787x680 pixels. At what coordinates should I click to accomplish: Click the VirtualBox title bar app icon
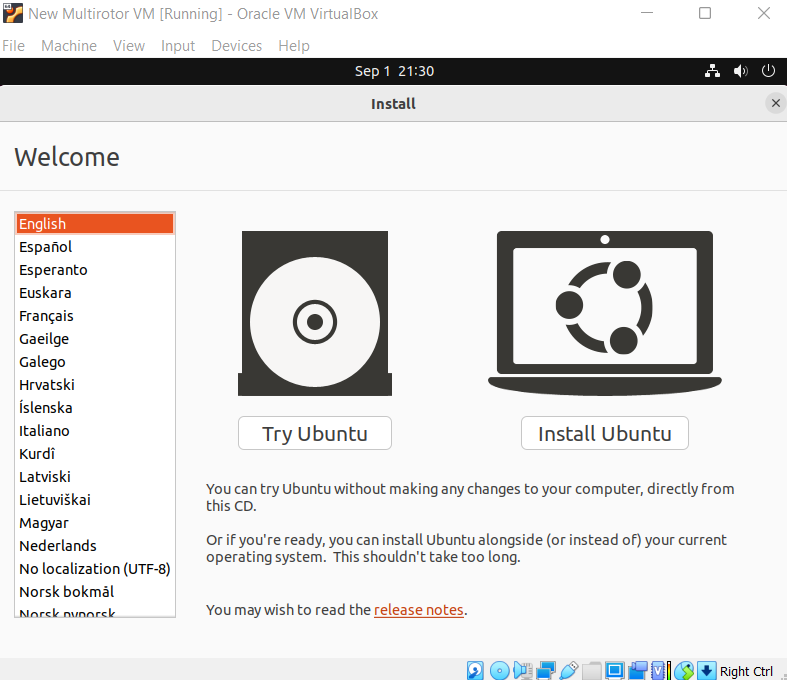click(x=13, y=14)
